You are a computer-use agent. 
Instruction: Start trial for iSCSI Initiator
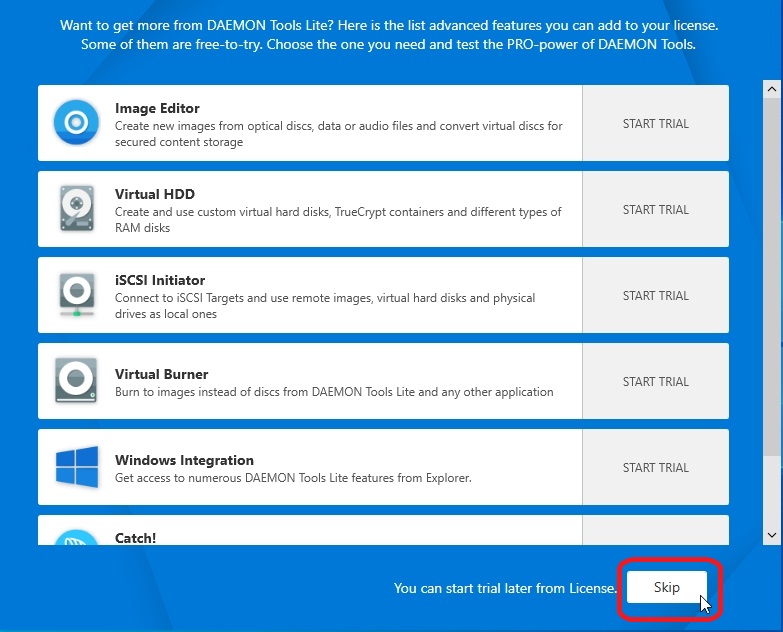click(x=655, y=295)
